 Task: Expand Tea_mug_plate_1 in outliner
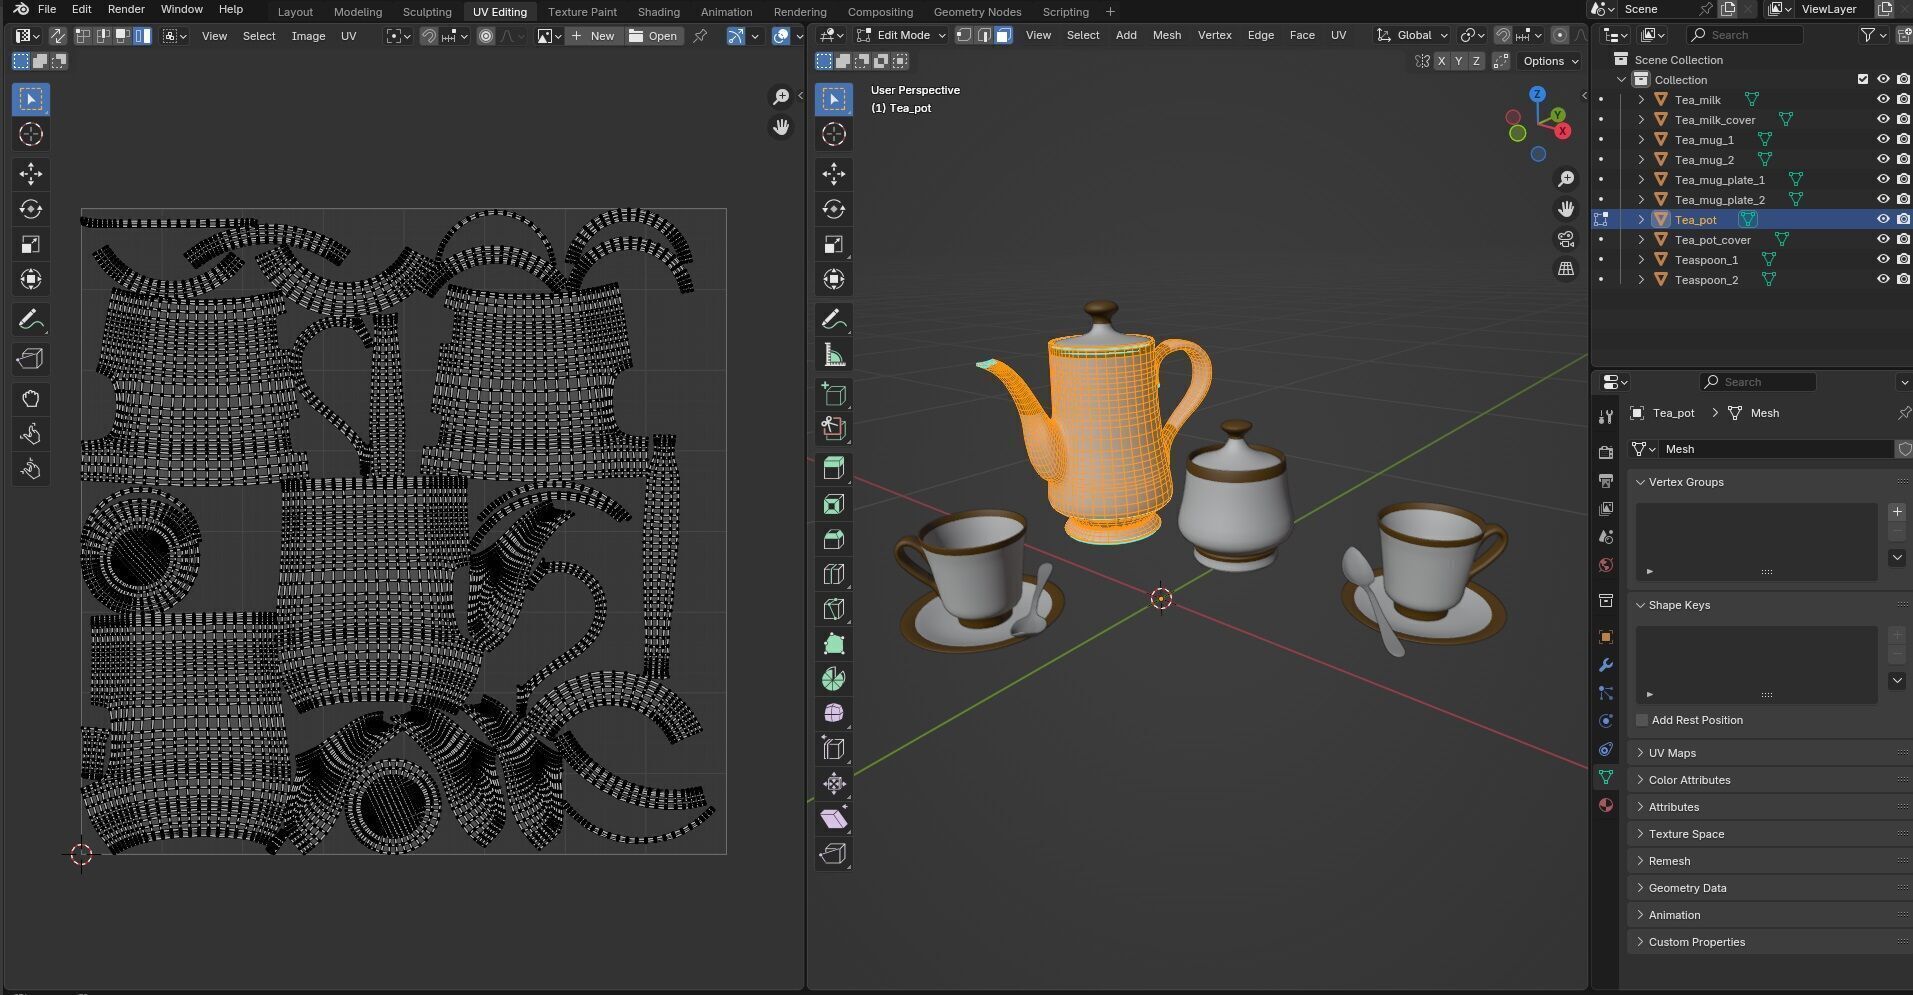1641,180
